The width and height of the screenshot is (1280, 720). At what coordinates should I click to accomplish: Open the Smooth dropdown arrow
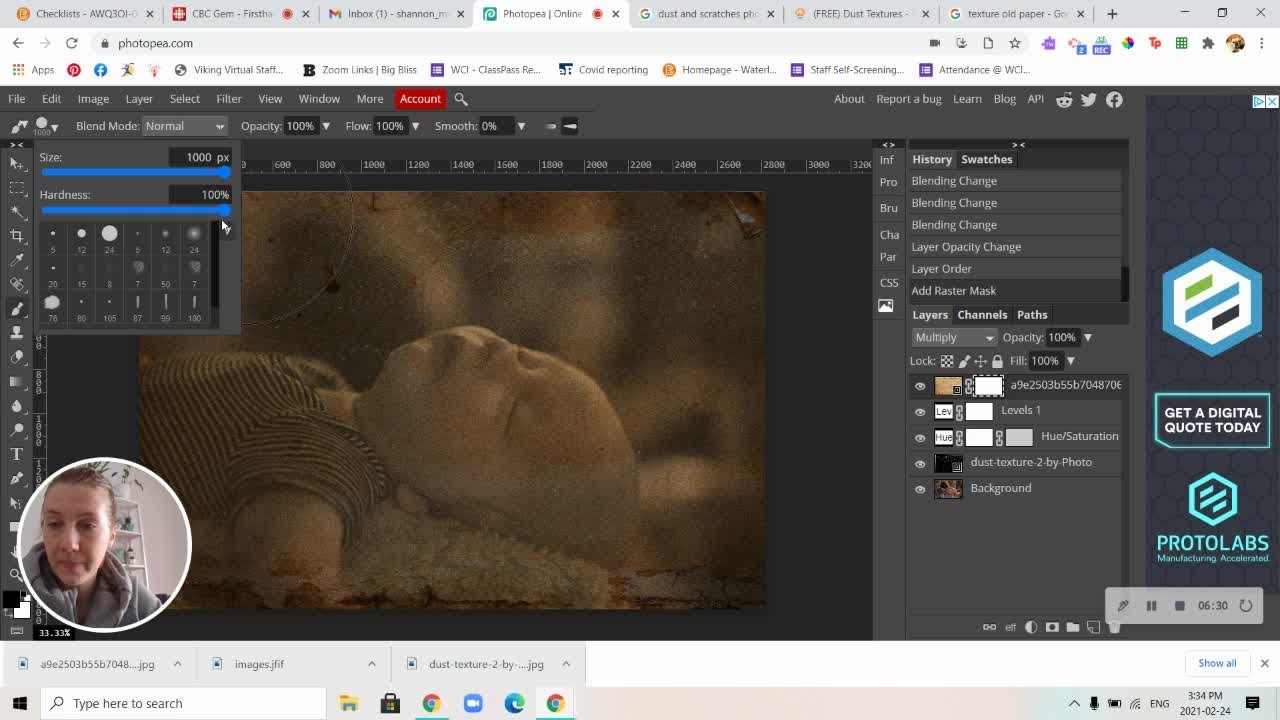coord(520,126)
